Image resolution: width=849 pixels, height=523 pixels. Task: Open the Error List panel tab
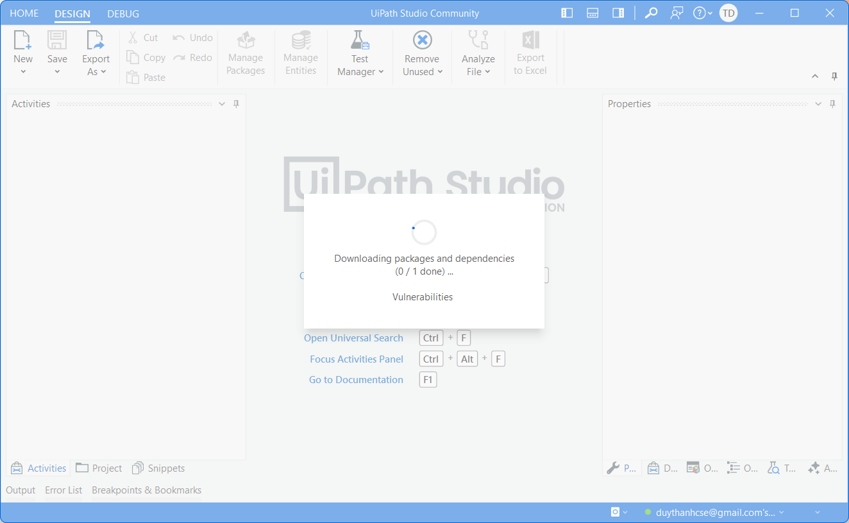point(63,490)
